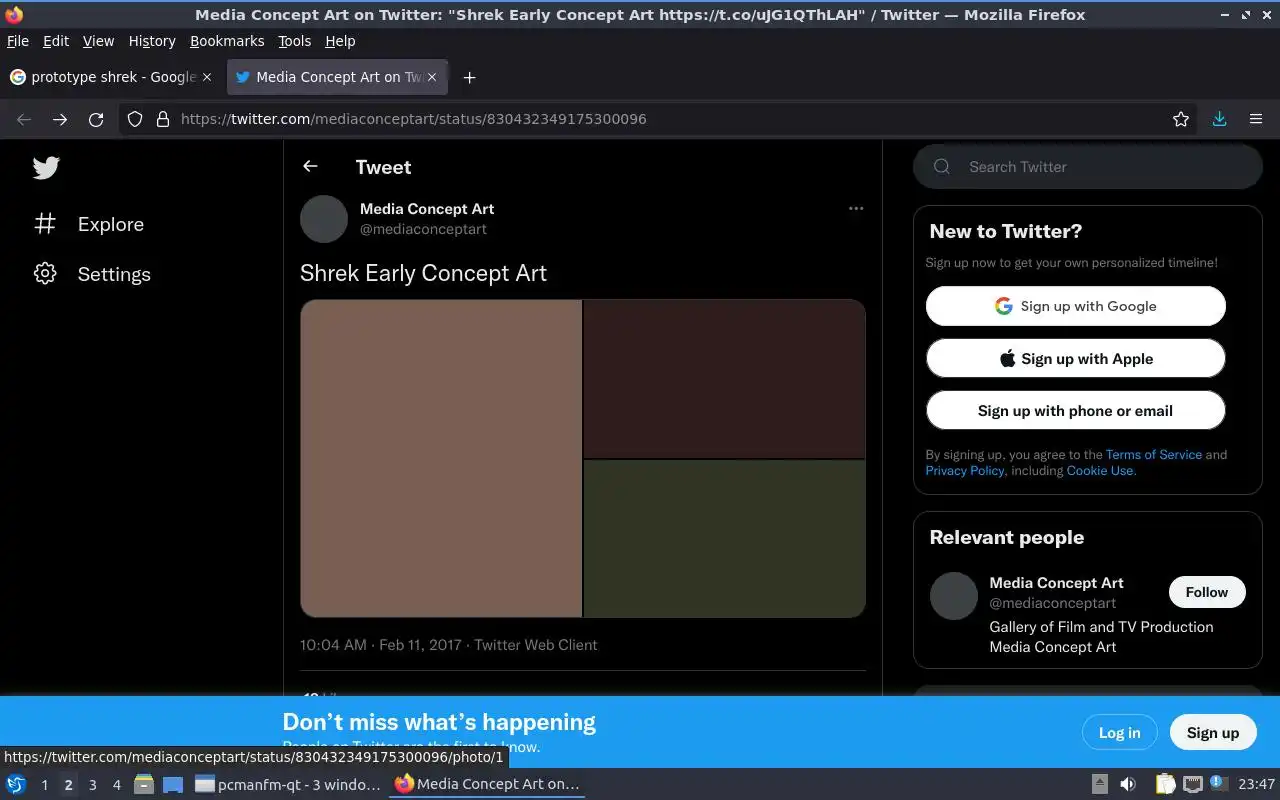1280x800 pixels.
Task: Open the Help menu
Action: 340,41
